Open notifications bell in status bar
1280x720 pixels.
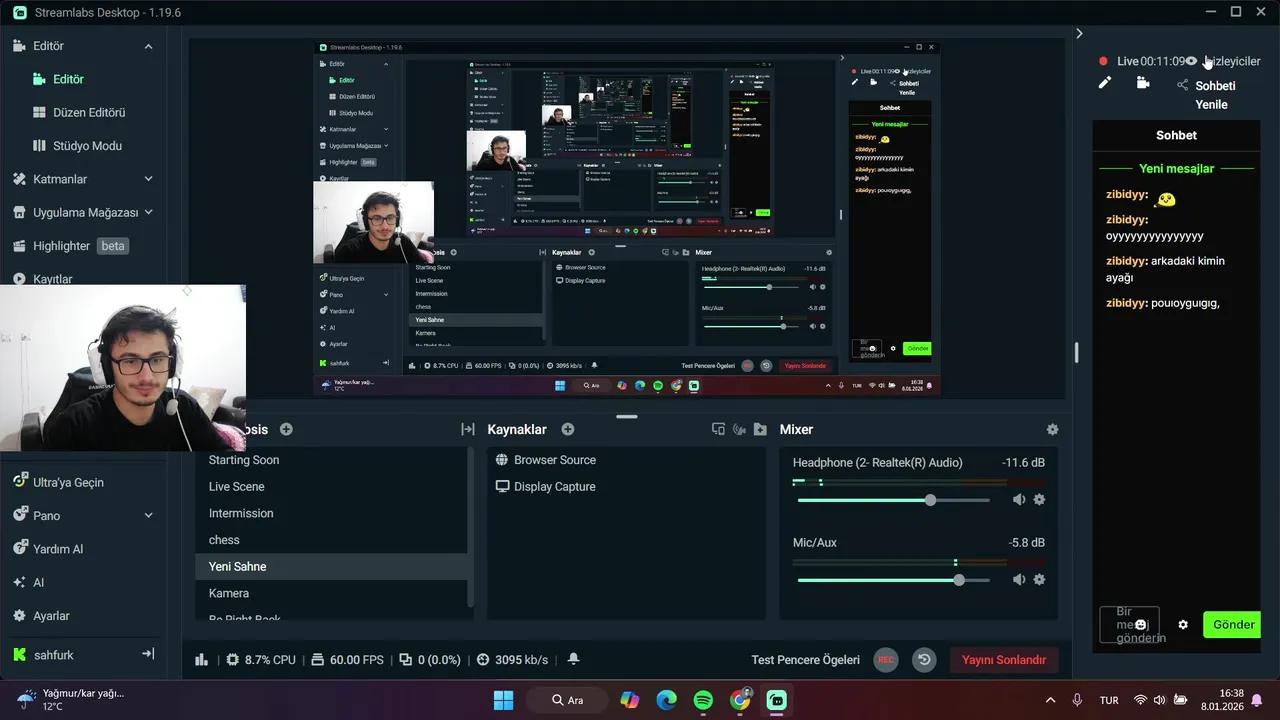coord(573,659)
